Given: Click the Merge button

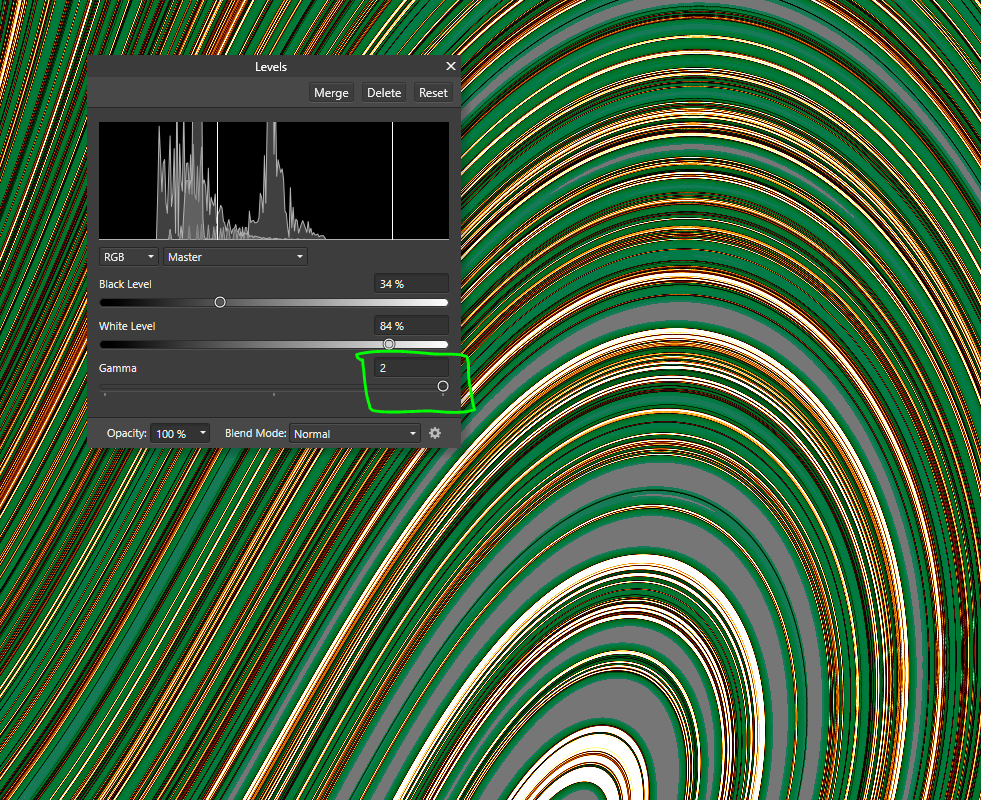Looking at the screenshot, I should [x=331, y=93].
